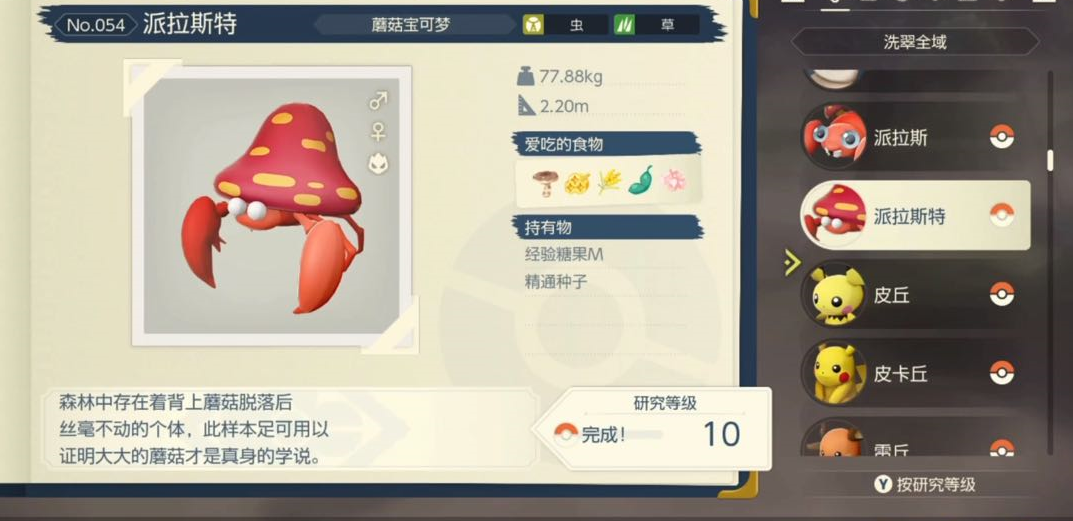Toggle Poké Ball caught marker for 派拉斯
This screenshot has height=521, width=1073.
click(x=1002, y=137)
